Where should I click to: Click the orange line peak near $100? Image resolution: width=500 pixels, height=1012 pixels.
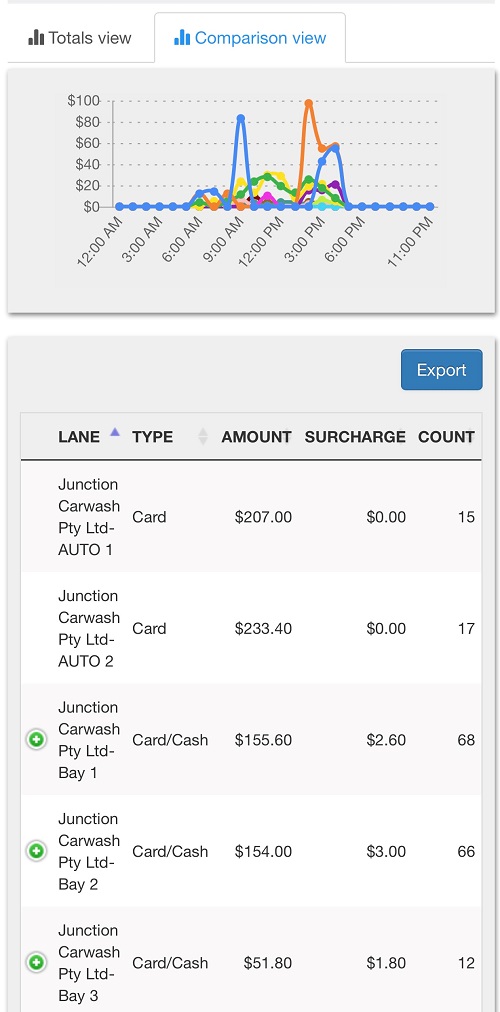click(x=308, y=103)
